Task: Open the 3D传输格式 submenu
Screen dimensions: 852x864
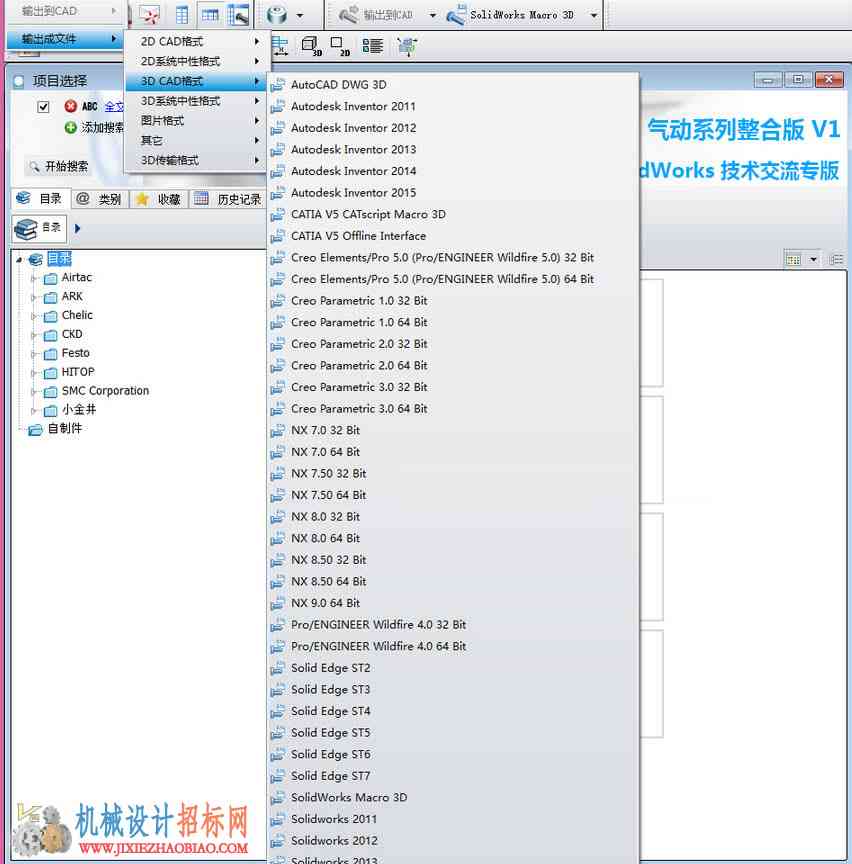Action: (x=196, y=160)
